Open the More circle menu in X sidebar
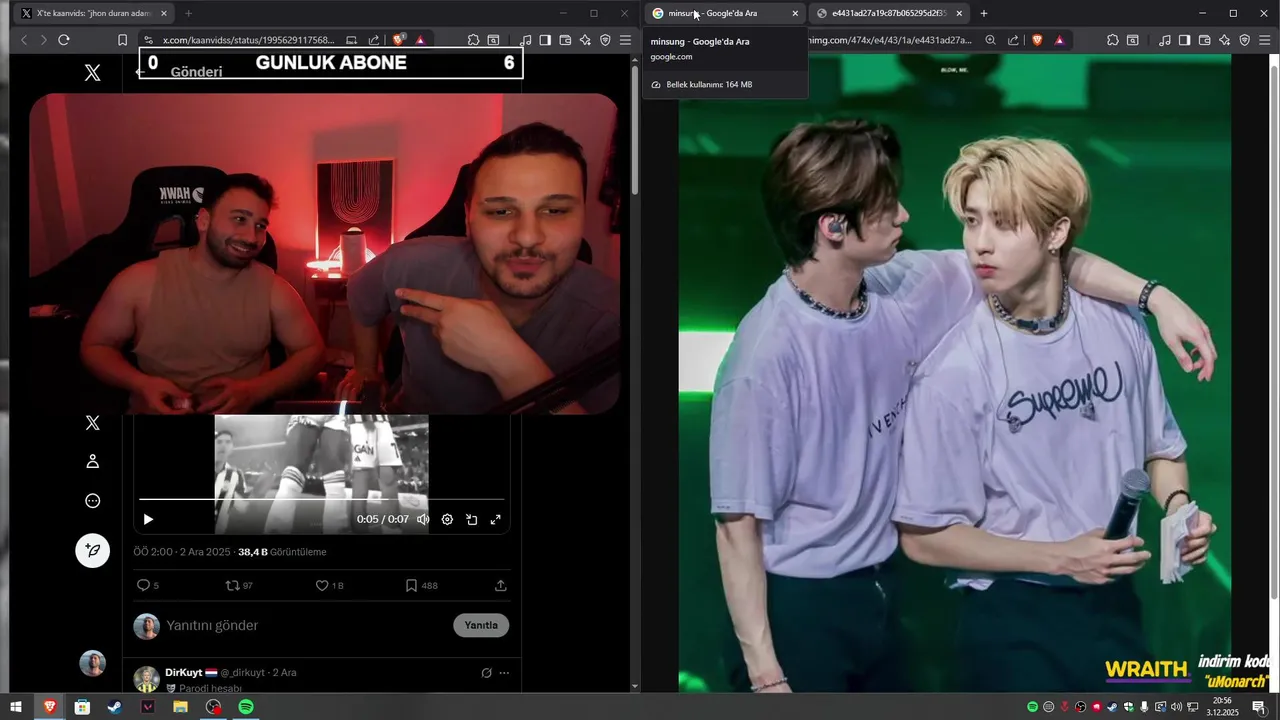This screenshot has height=720, width=1280. pyautogui.click(x=92, y=501)
